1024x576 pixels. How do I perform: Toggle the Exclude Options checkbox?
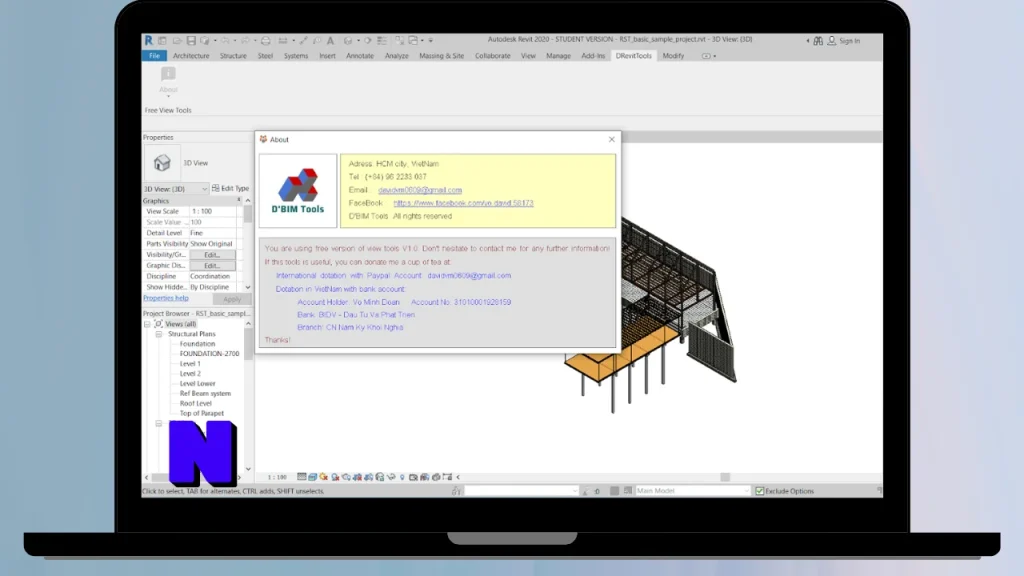click(x=760, y=491)
